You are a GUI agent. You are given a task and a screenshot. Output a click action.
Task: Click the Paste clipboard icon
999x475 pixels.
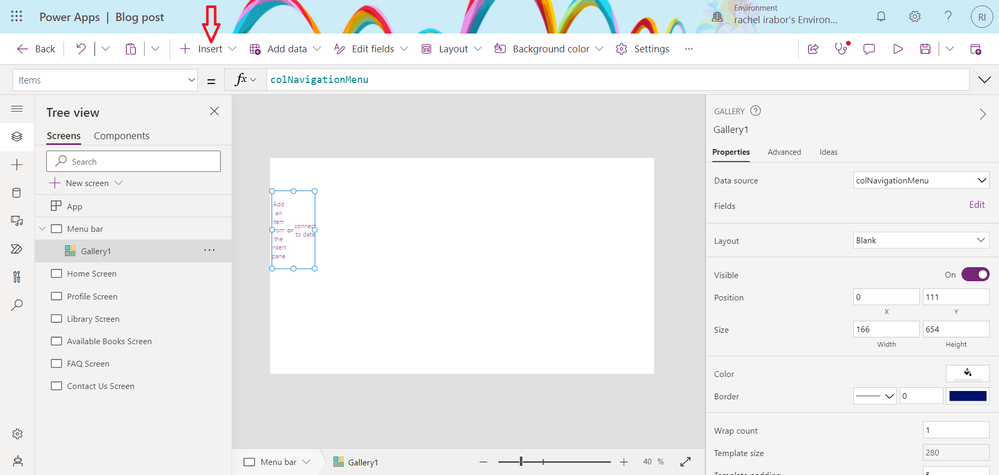[x=131, y=49]
